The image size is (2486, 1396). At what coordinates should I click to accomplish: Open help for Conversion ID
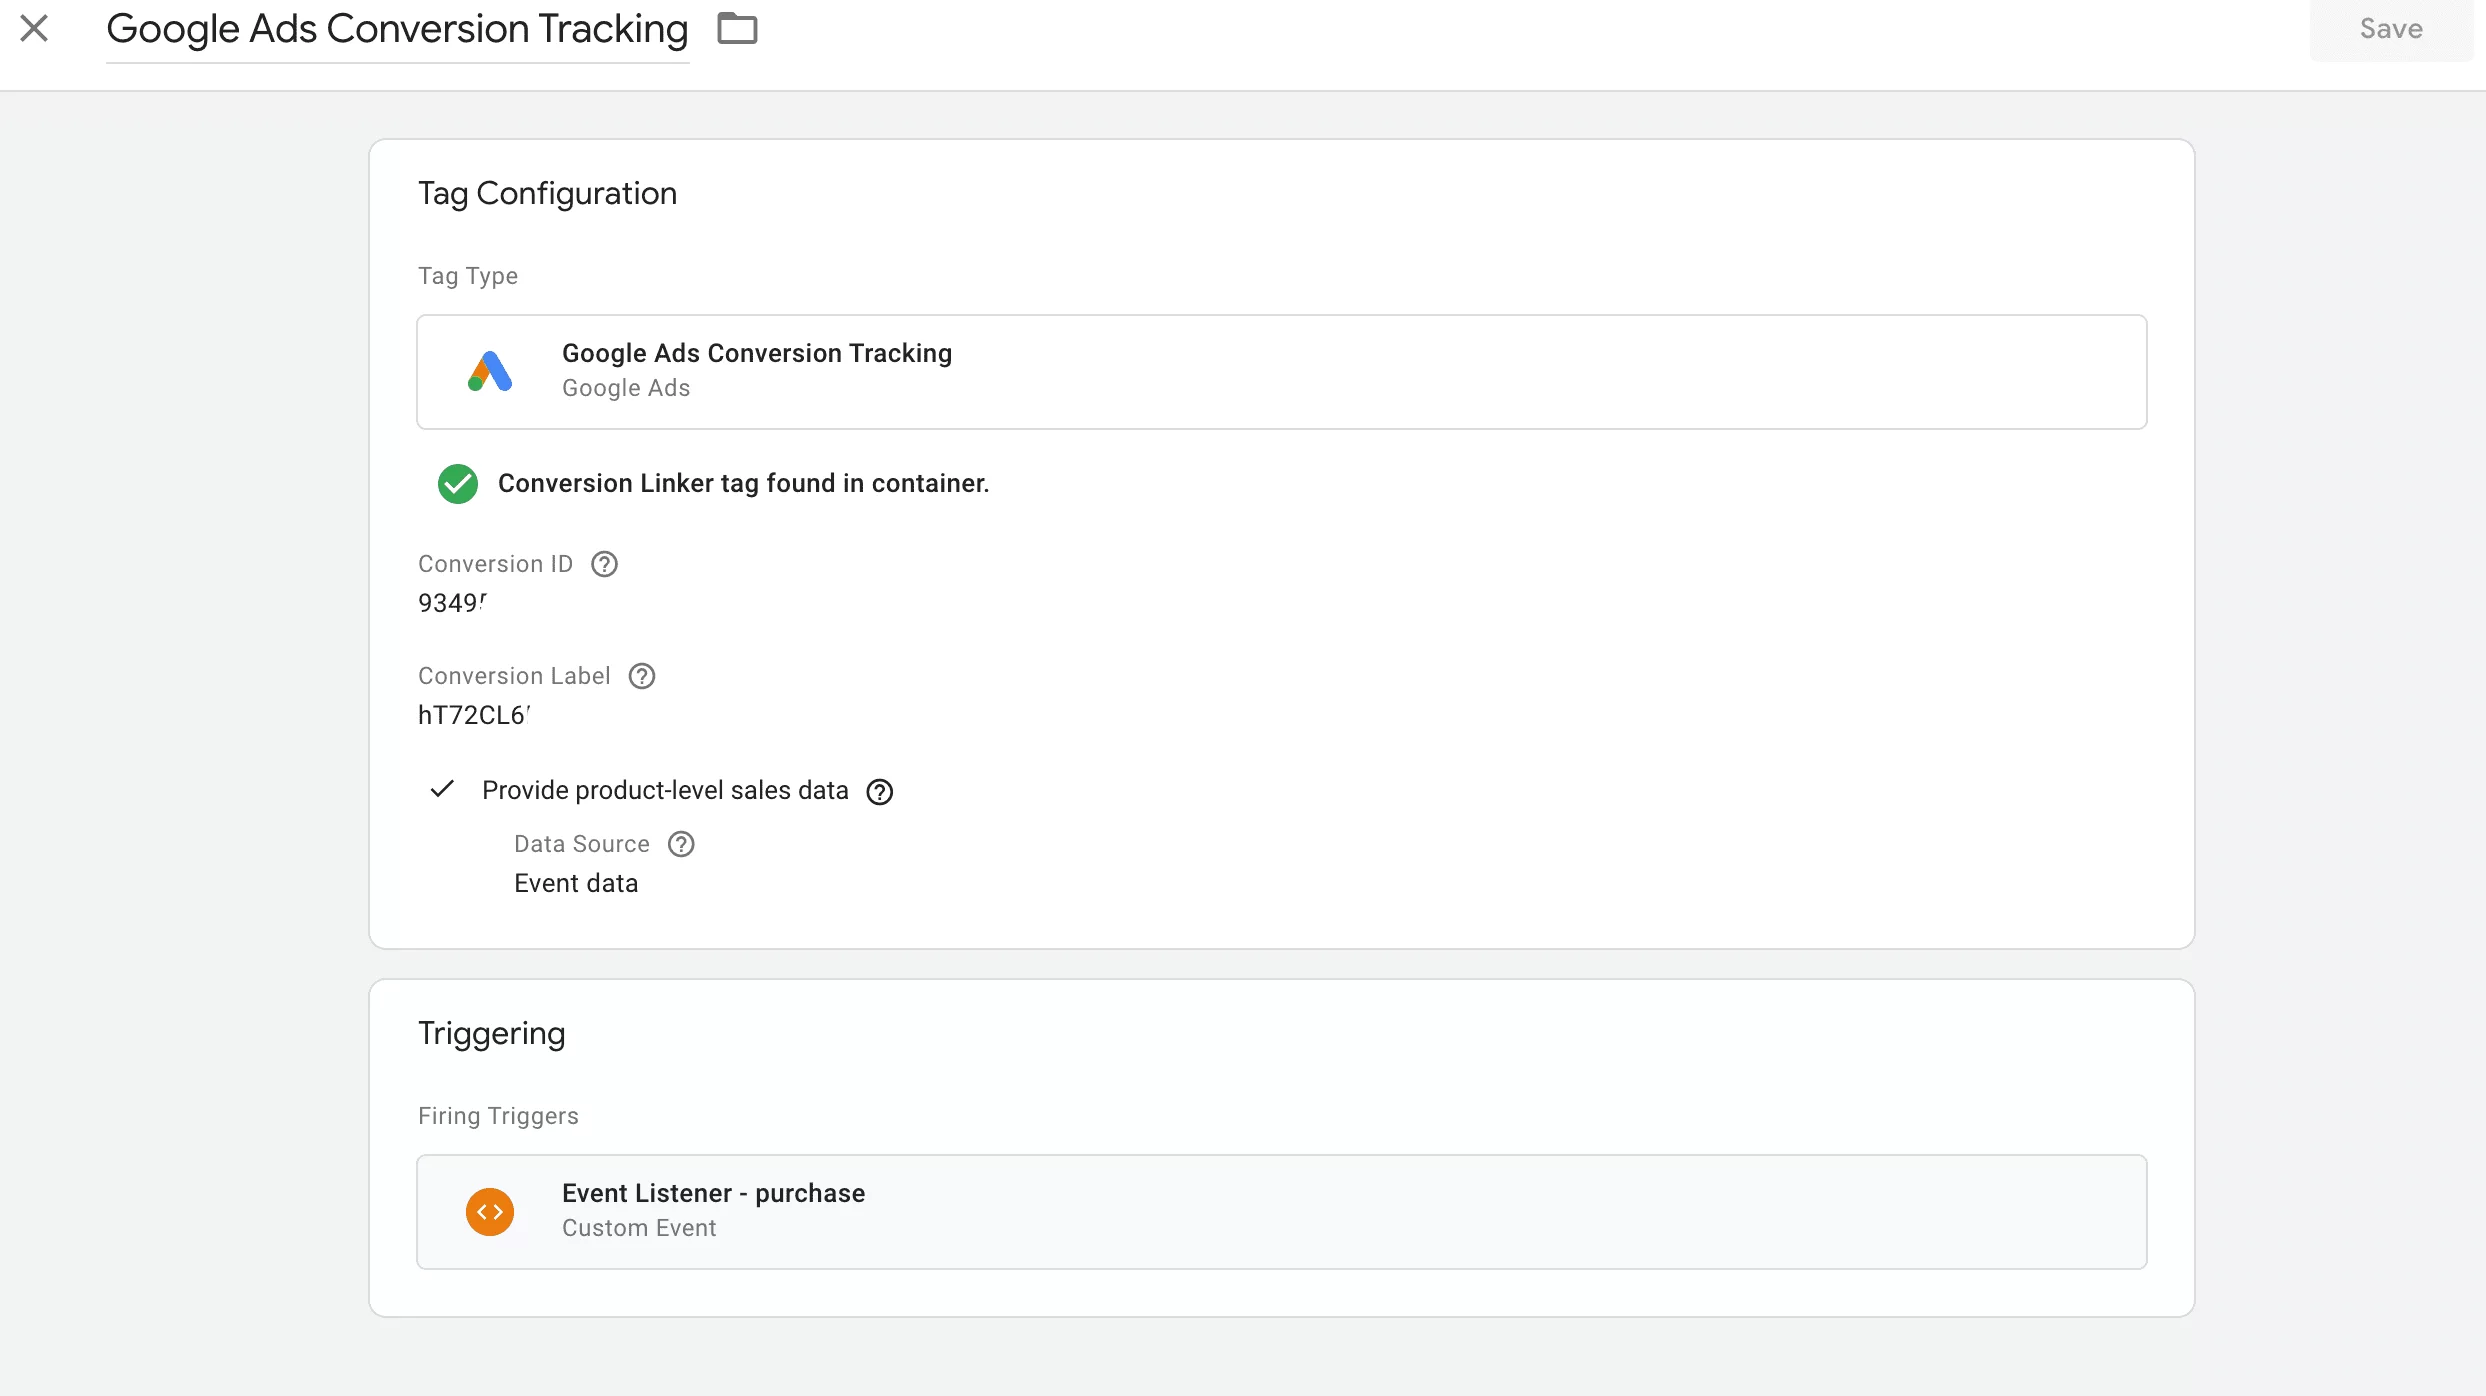coord(604,564)
